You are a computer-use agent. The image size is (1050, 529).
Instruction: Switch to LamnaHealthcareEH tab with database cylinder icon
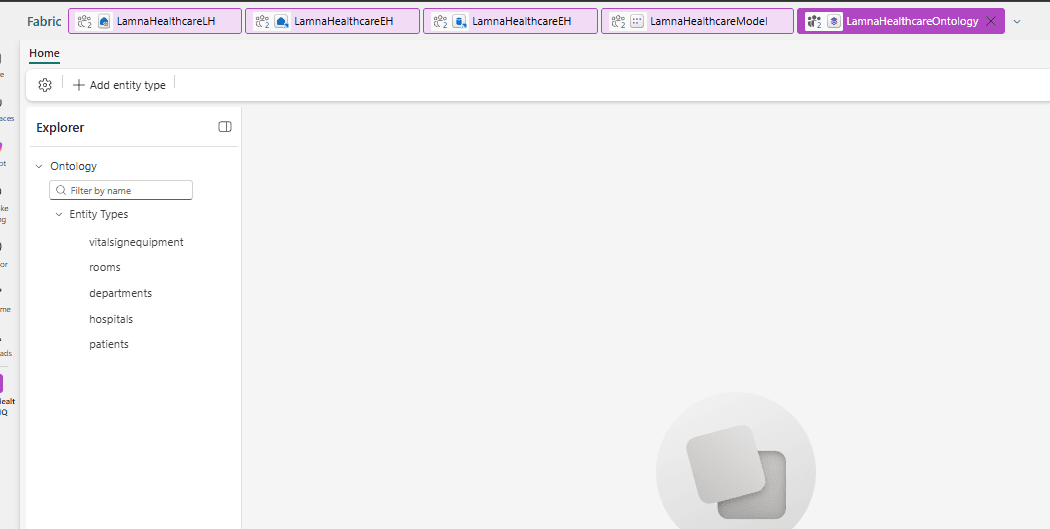tap(510, 21)
